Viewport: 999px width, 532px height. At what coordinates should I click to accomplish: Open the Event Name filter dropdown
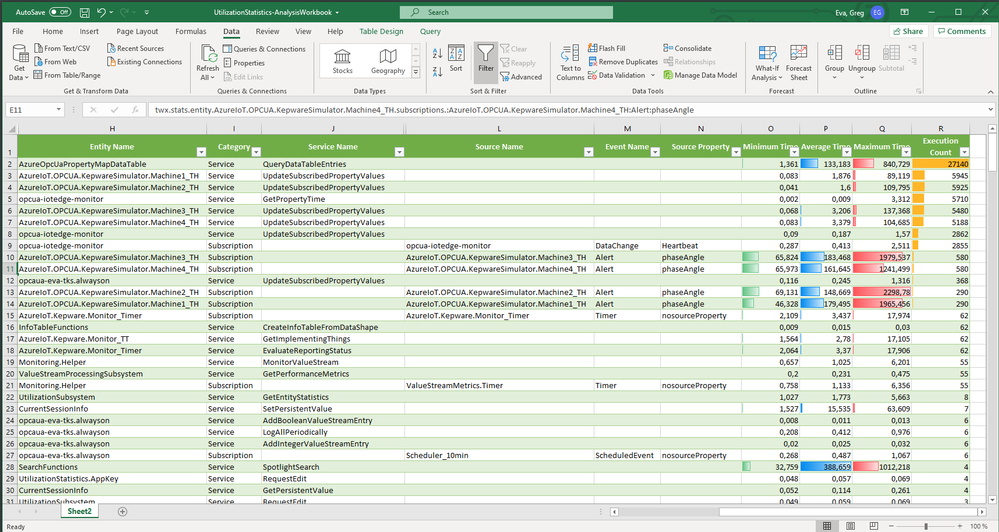655,152
